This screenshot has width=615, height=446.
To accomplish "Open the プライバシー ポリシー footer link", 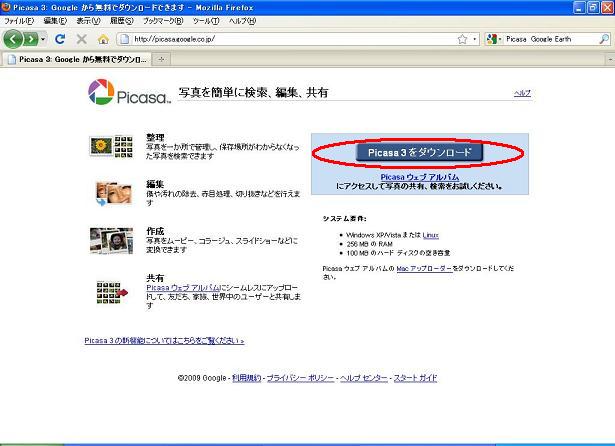I will pyautogui.click(x=300, y=378).
